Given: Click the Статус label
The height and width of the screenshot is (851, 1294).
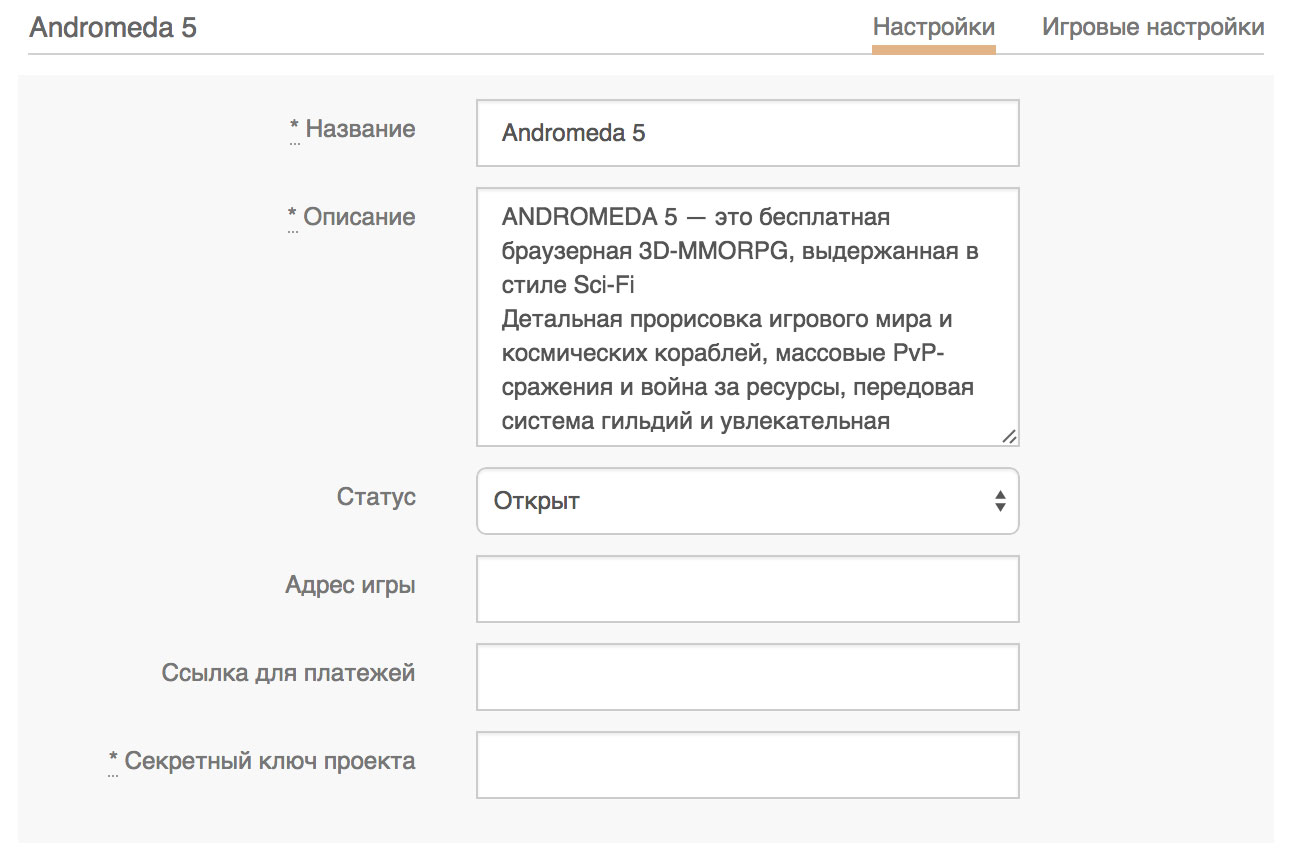Looking at the screenshot, I should (x=376, y=497).
